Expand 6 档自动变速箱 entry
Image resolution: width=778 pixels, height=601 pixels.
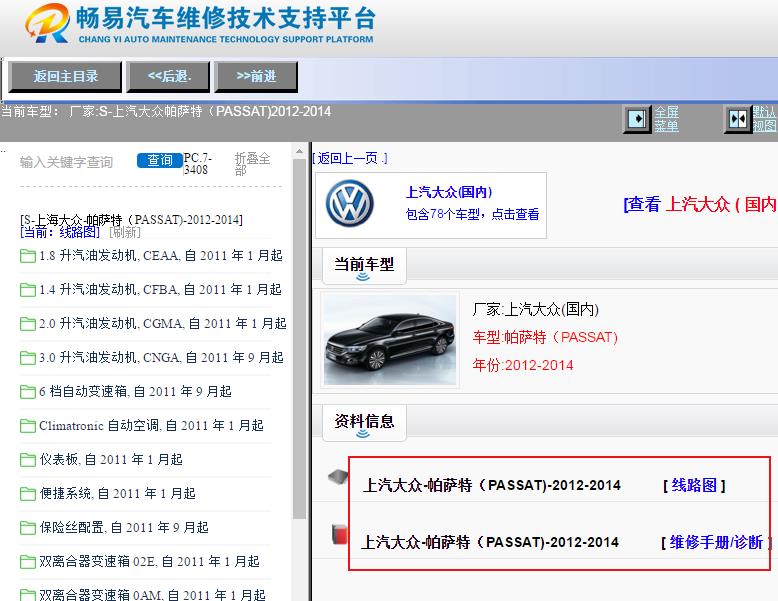pos(135,392)
